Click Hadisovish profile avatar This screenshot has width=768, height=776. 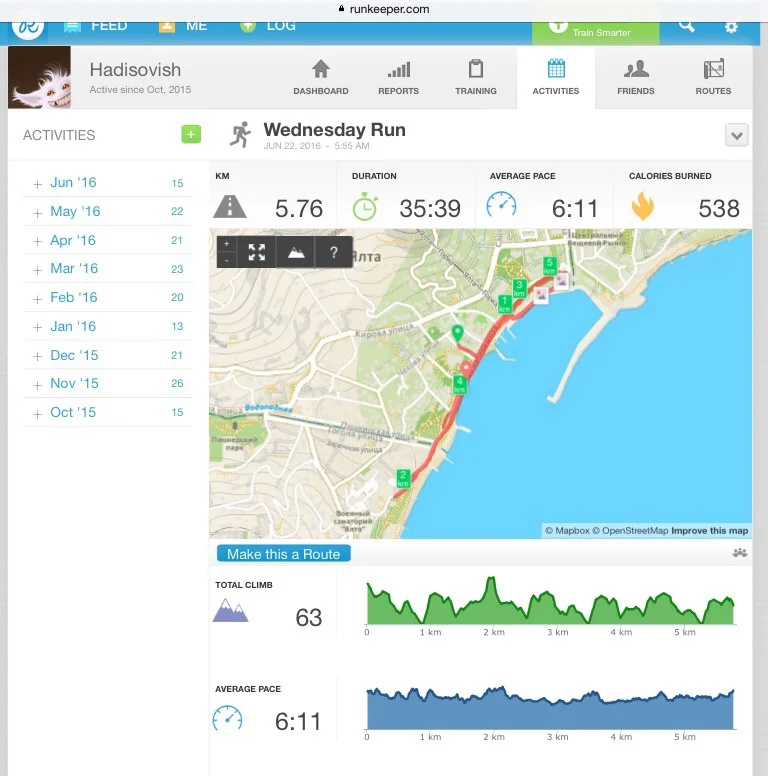39,77
